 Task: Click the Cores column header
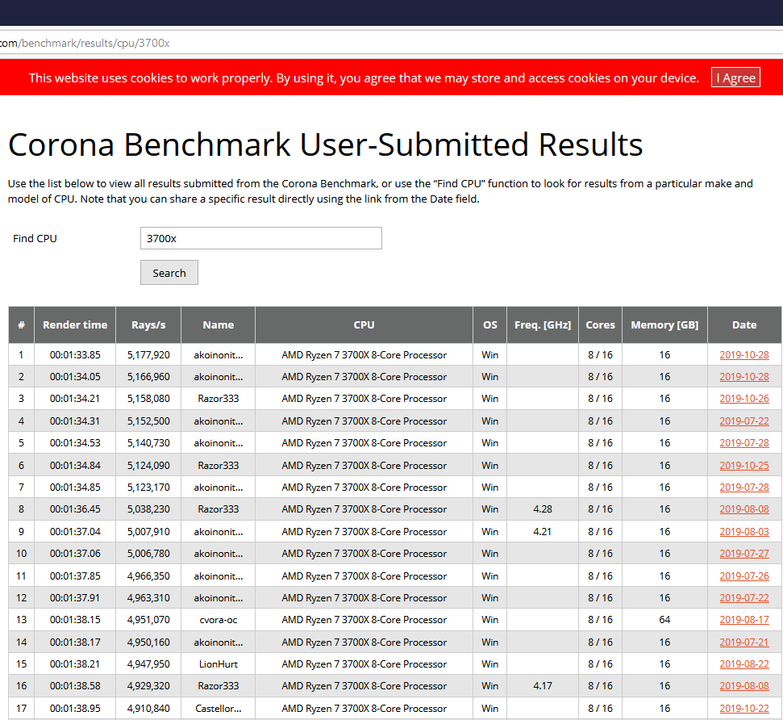pyautogui.click(x=600, y=325)
